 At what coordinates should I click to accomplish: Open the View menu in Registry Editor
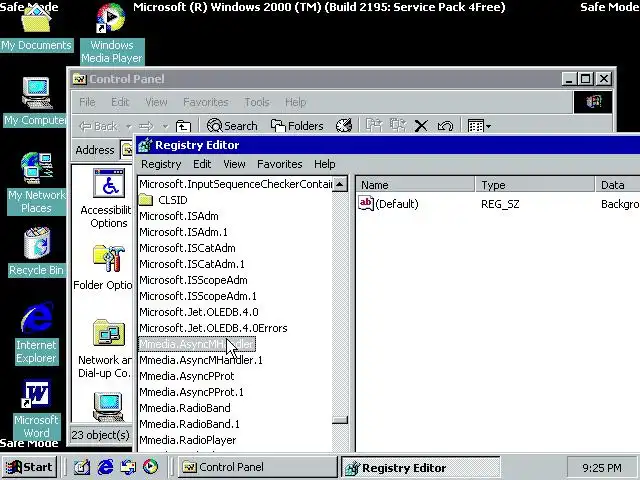pos(234,164)
